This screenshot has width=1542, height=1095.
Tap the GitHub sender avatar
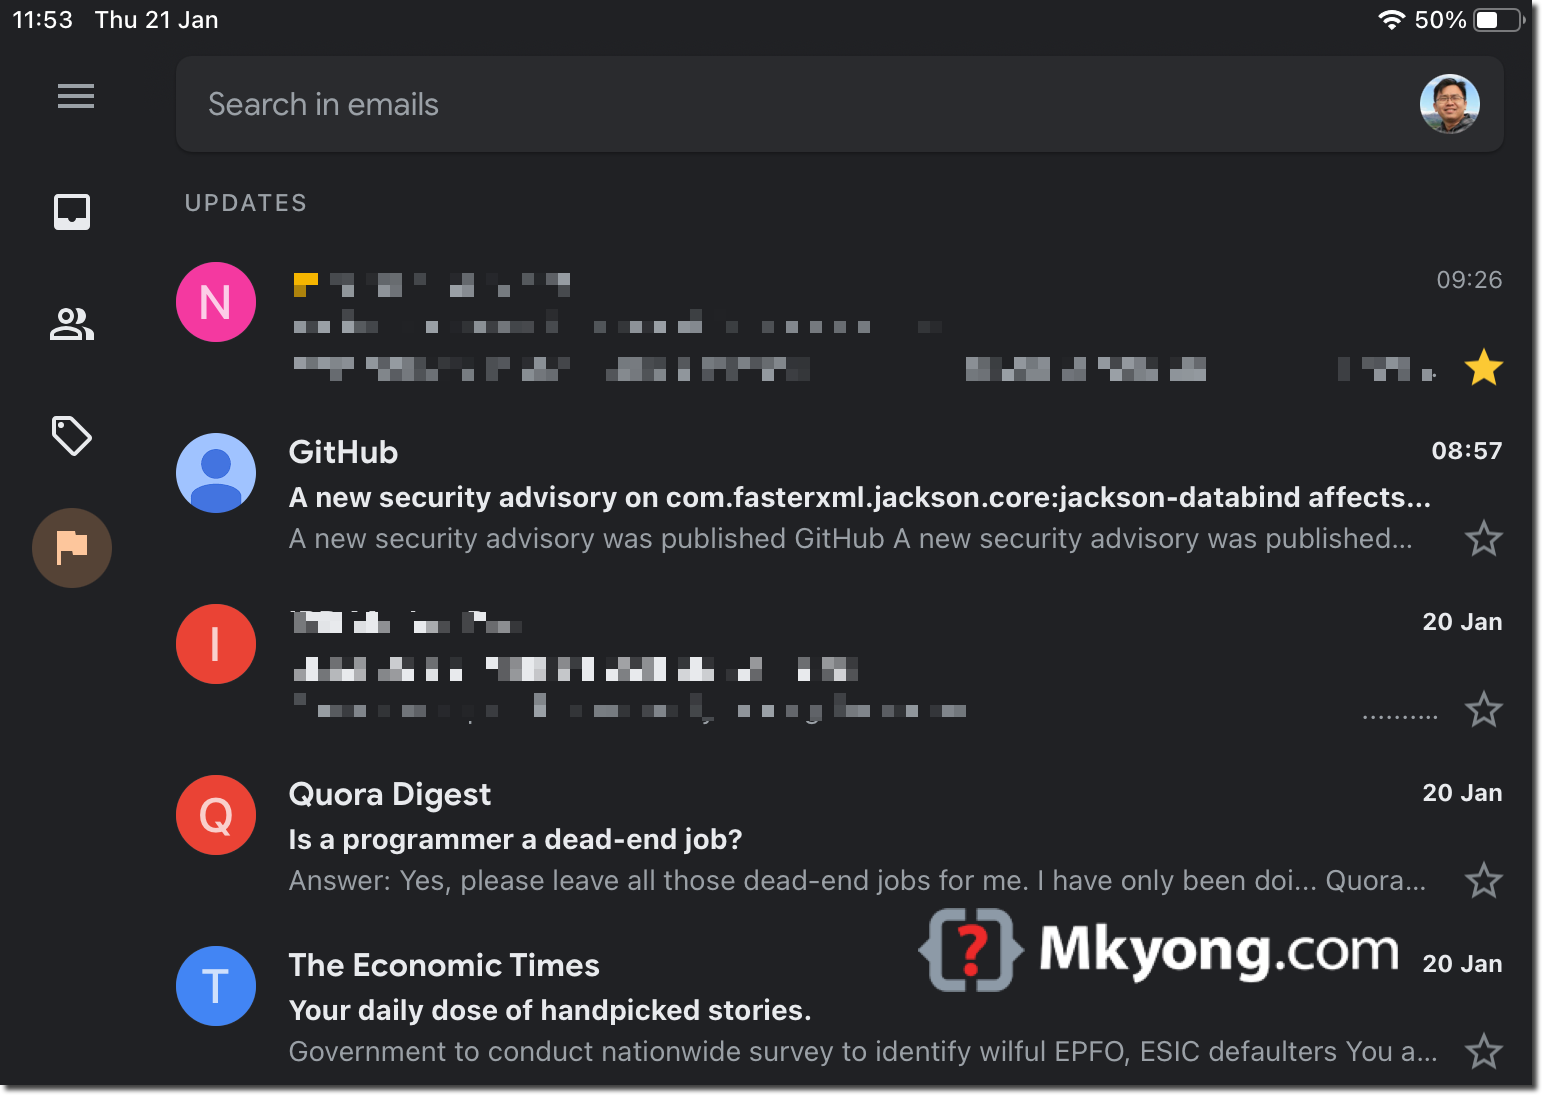click(x=216, y=473)
